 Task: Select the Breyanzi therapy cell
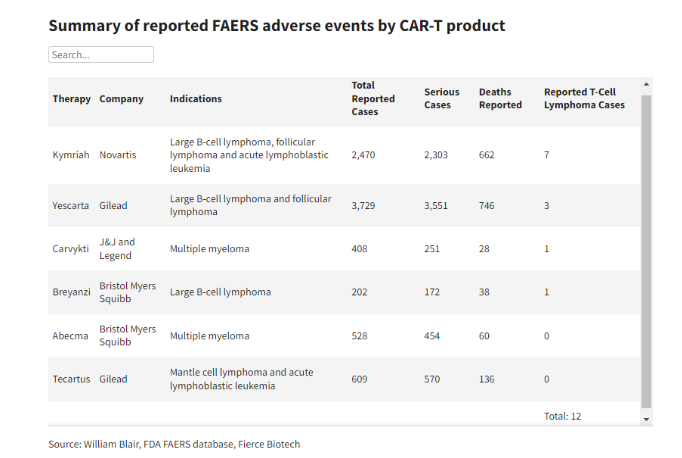pyautogui.click(x=72, y=292)
